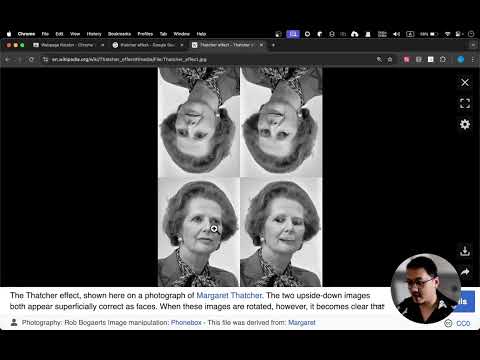Expand the tab search dropdown
Screen dimensions: 480x360
click(x=473, y=45)
